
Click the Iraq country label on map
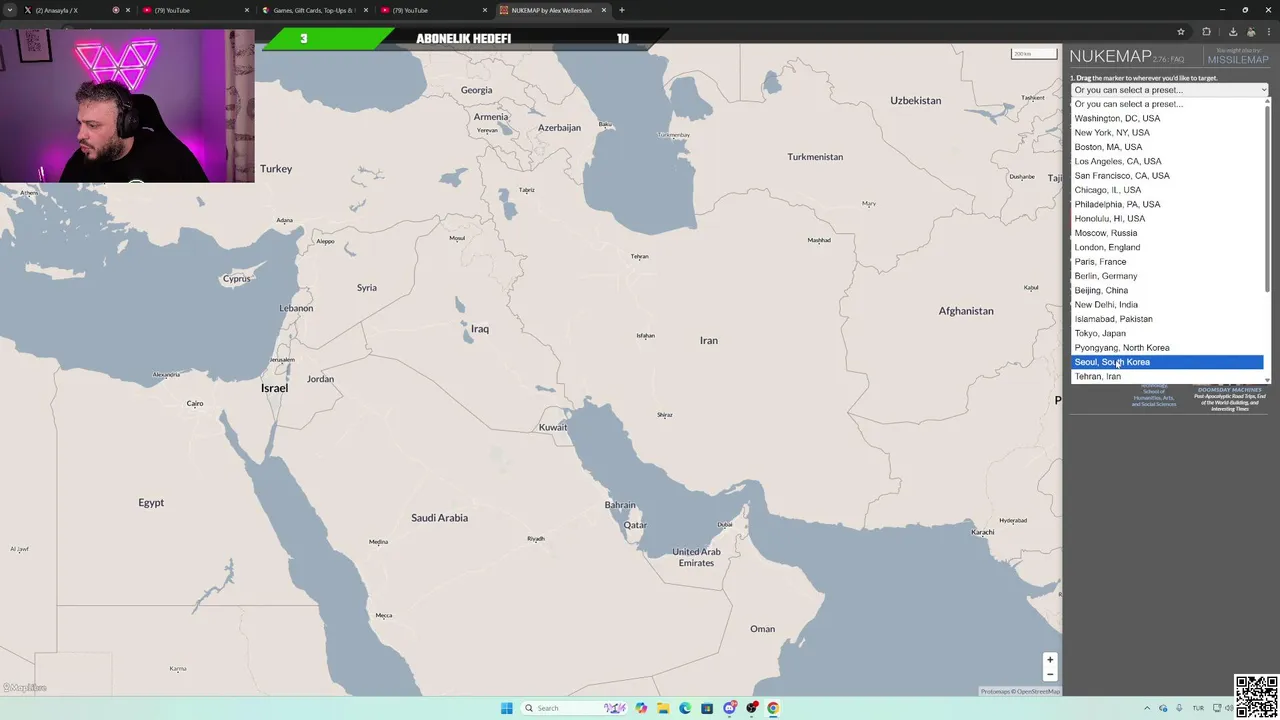(x=480, y=329)
